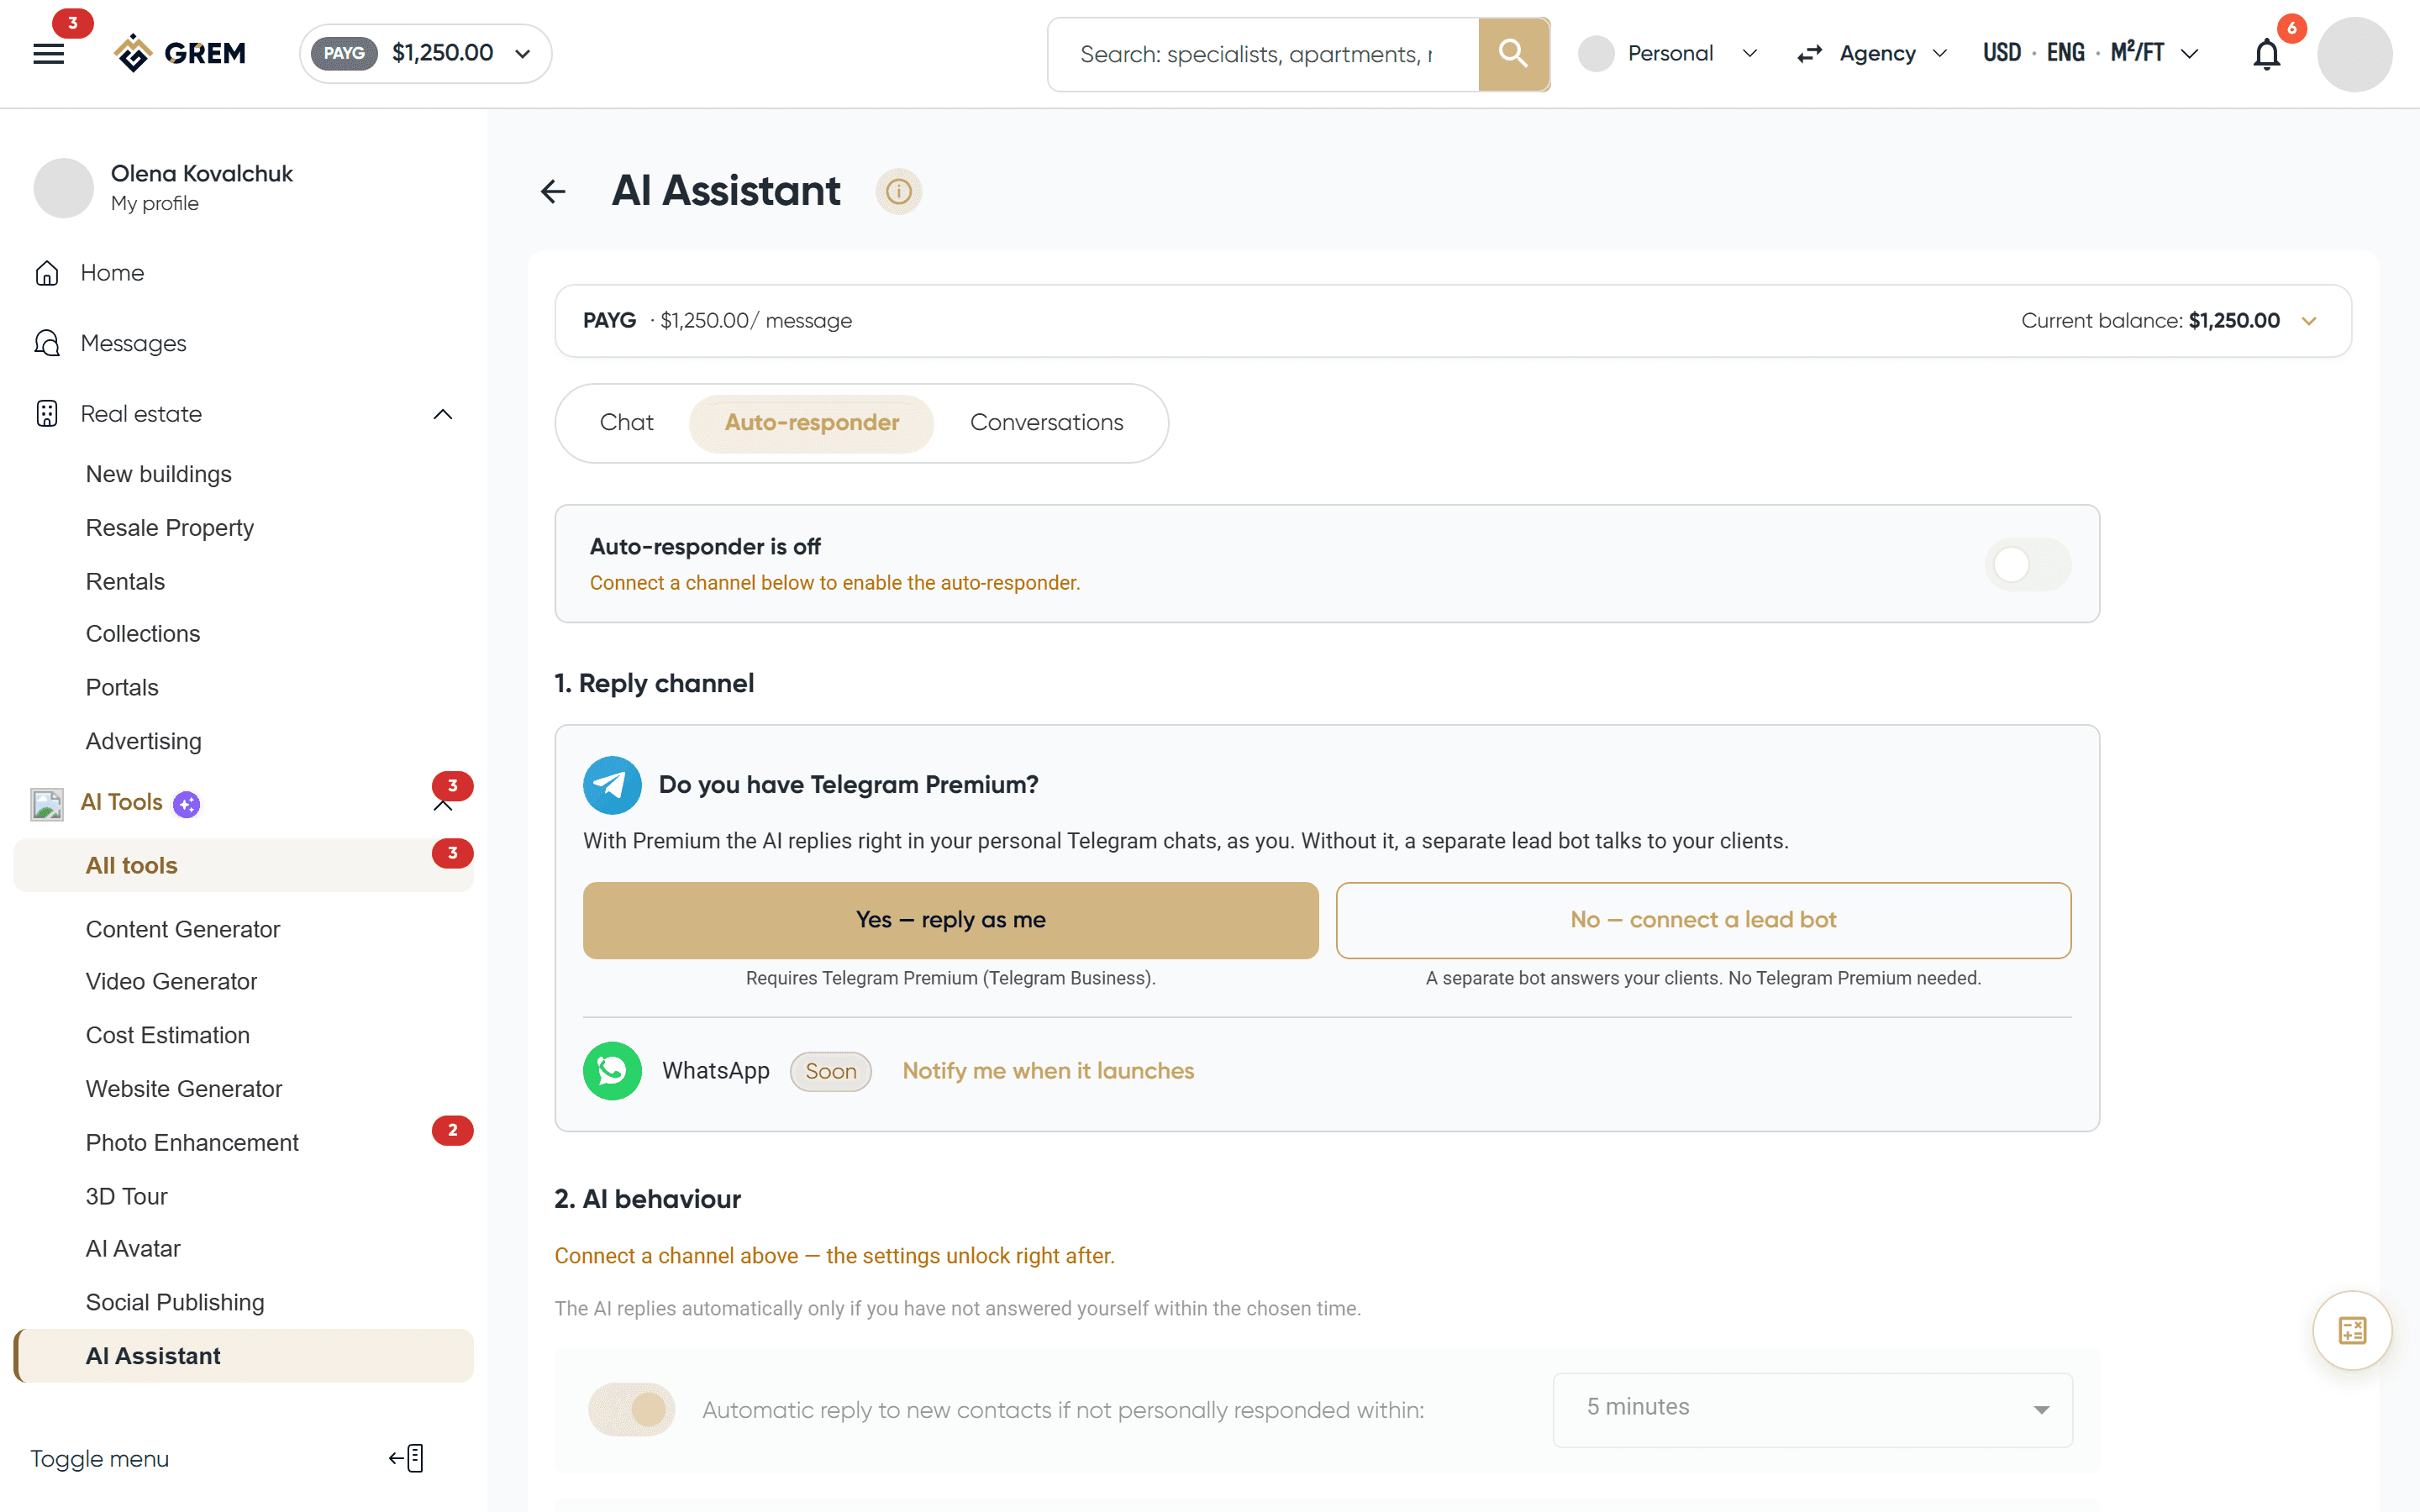2420x1512 pixels.
Task: Open the Agency dropdown
Action: [x=1939, y=54]
